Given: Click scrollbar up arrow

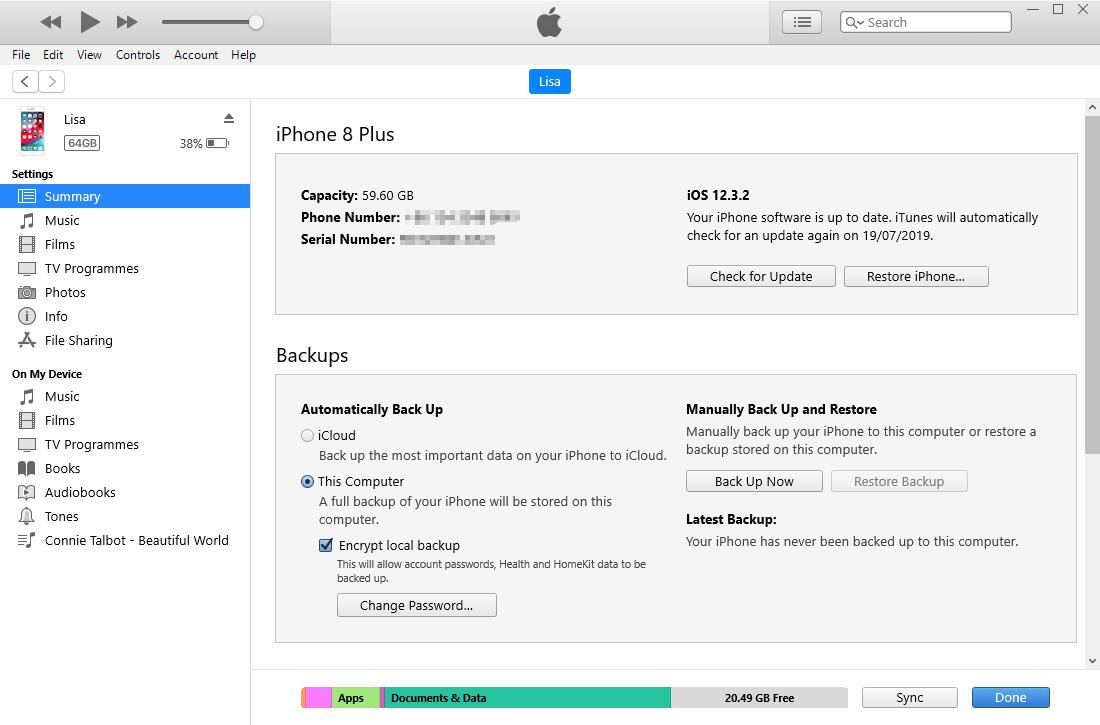Looking at the screenshot, I should [1092, 107].
